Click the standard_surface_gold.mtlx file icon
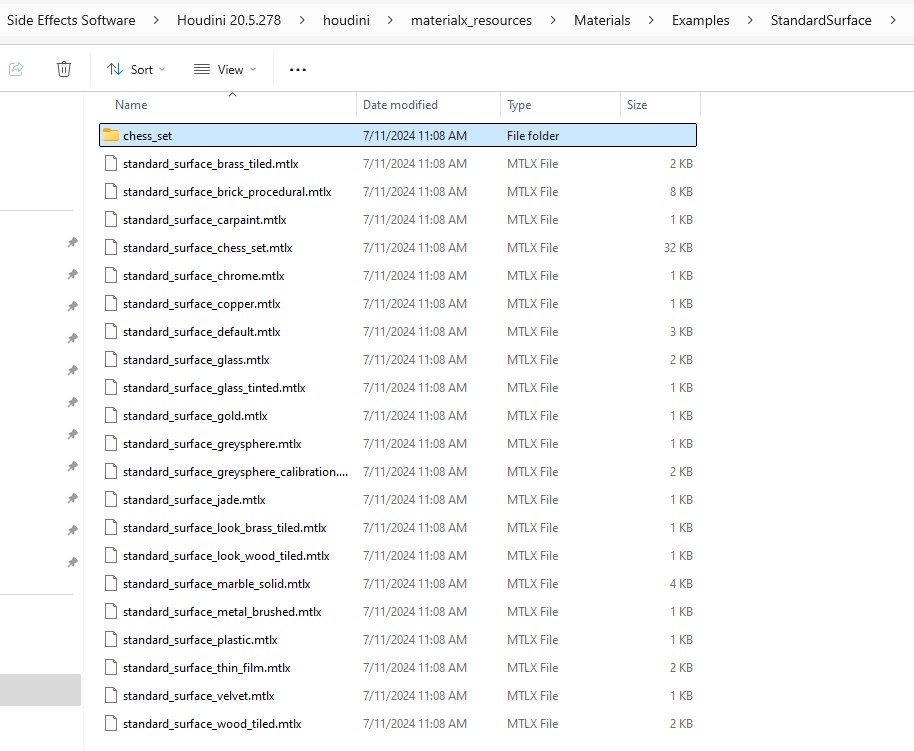Image resolution: width=914 pixels, height=751 pixels. point(111,415)
